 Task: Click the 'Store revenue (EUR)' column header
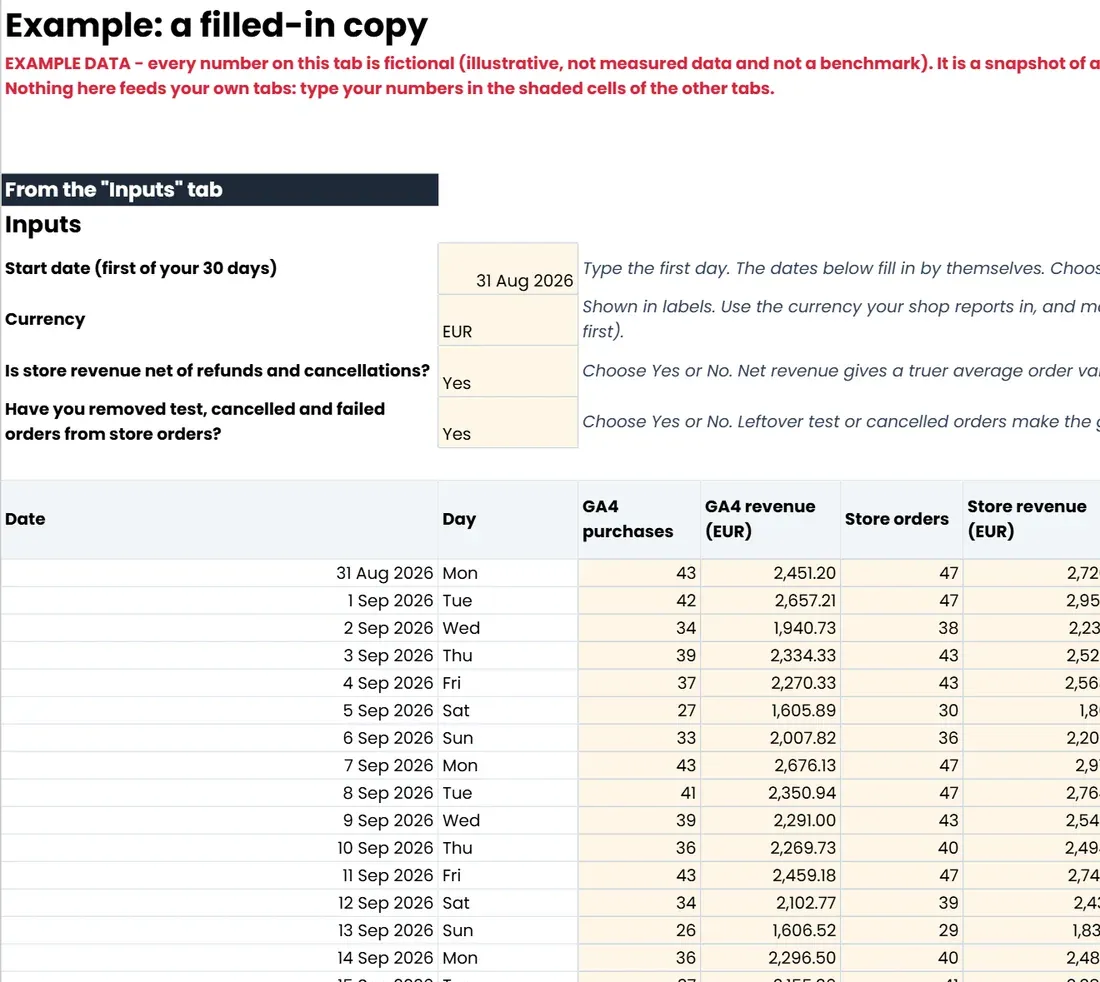(x=1031, y=519)
